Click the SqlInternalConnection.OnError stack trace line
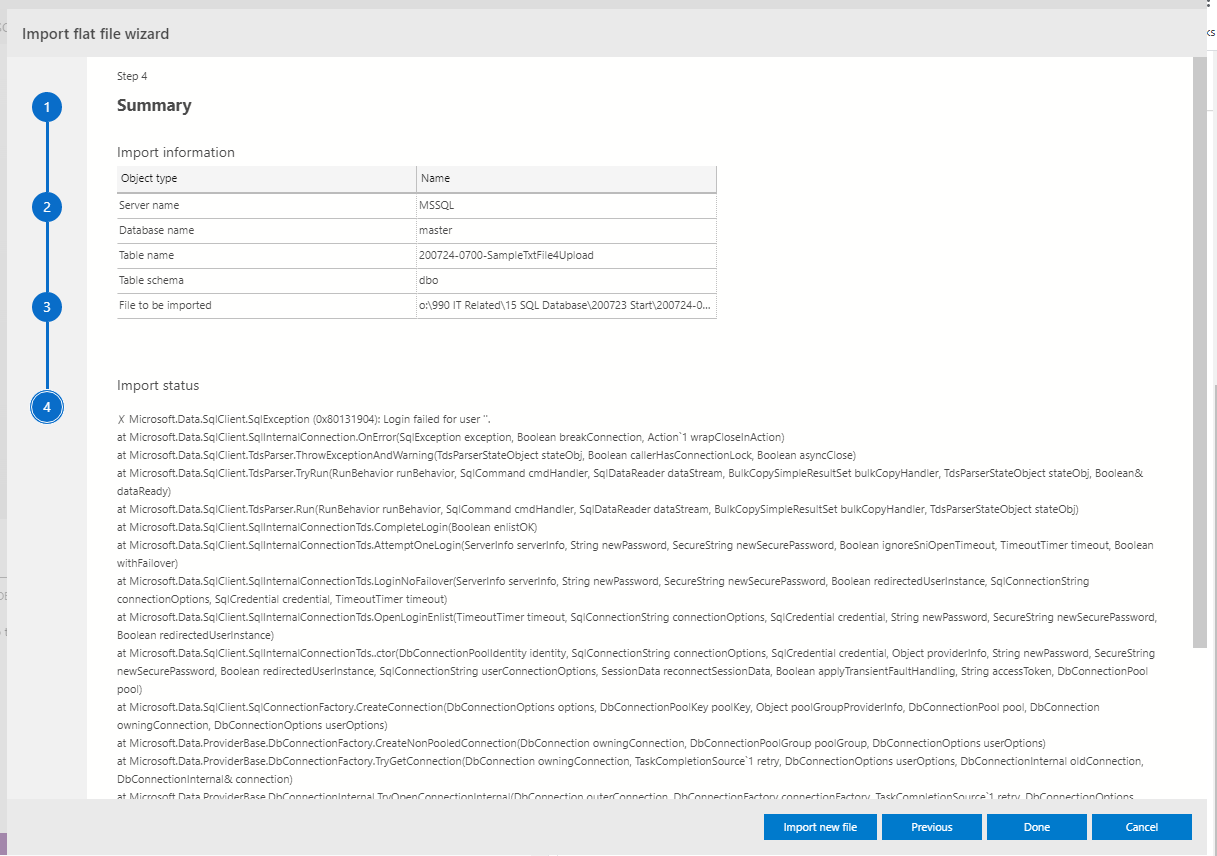Viewport: 1217px width, 856px height. tap(451, 437)
